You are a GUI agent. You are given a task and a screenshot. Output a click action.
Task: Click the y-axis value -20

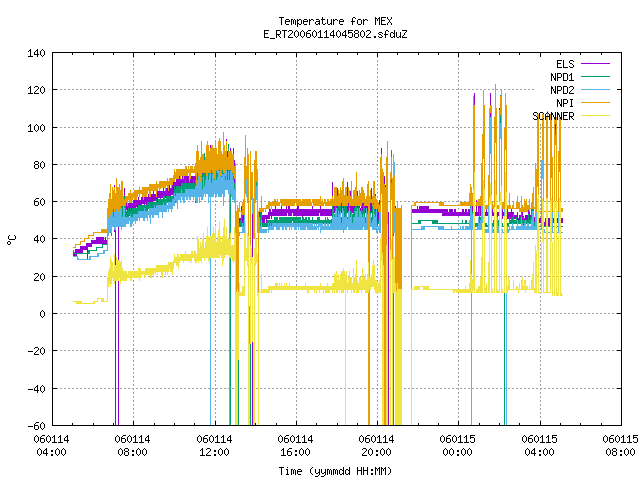tap(36, 351)
